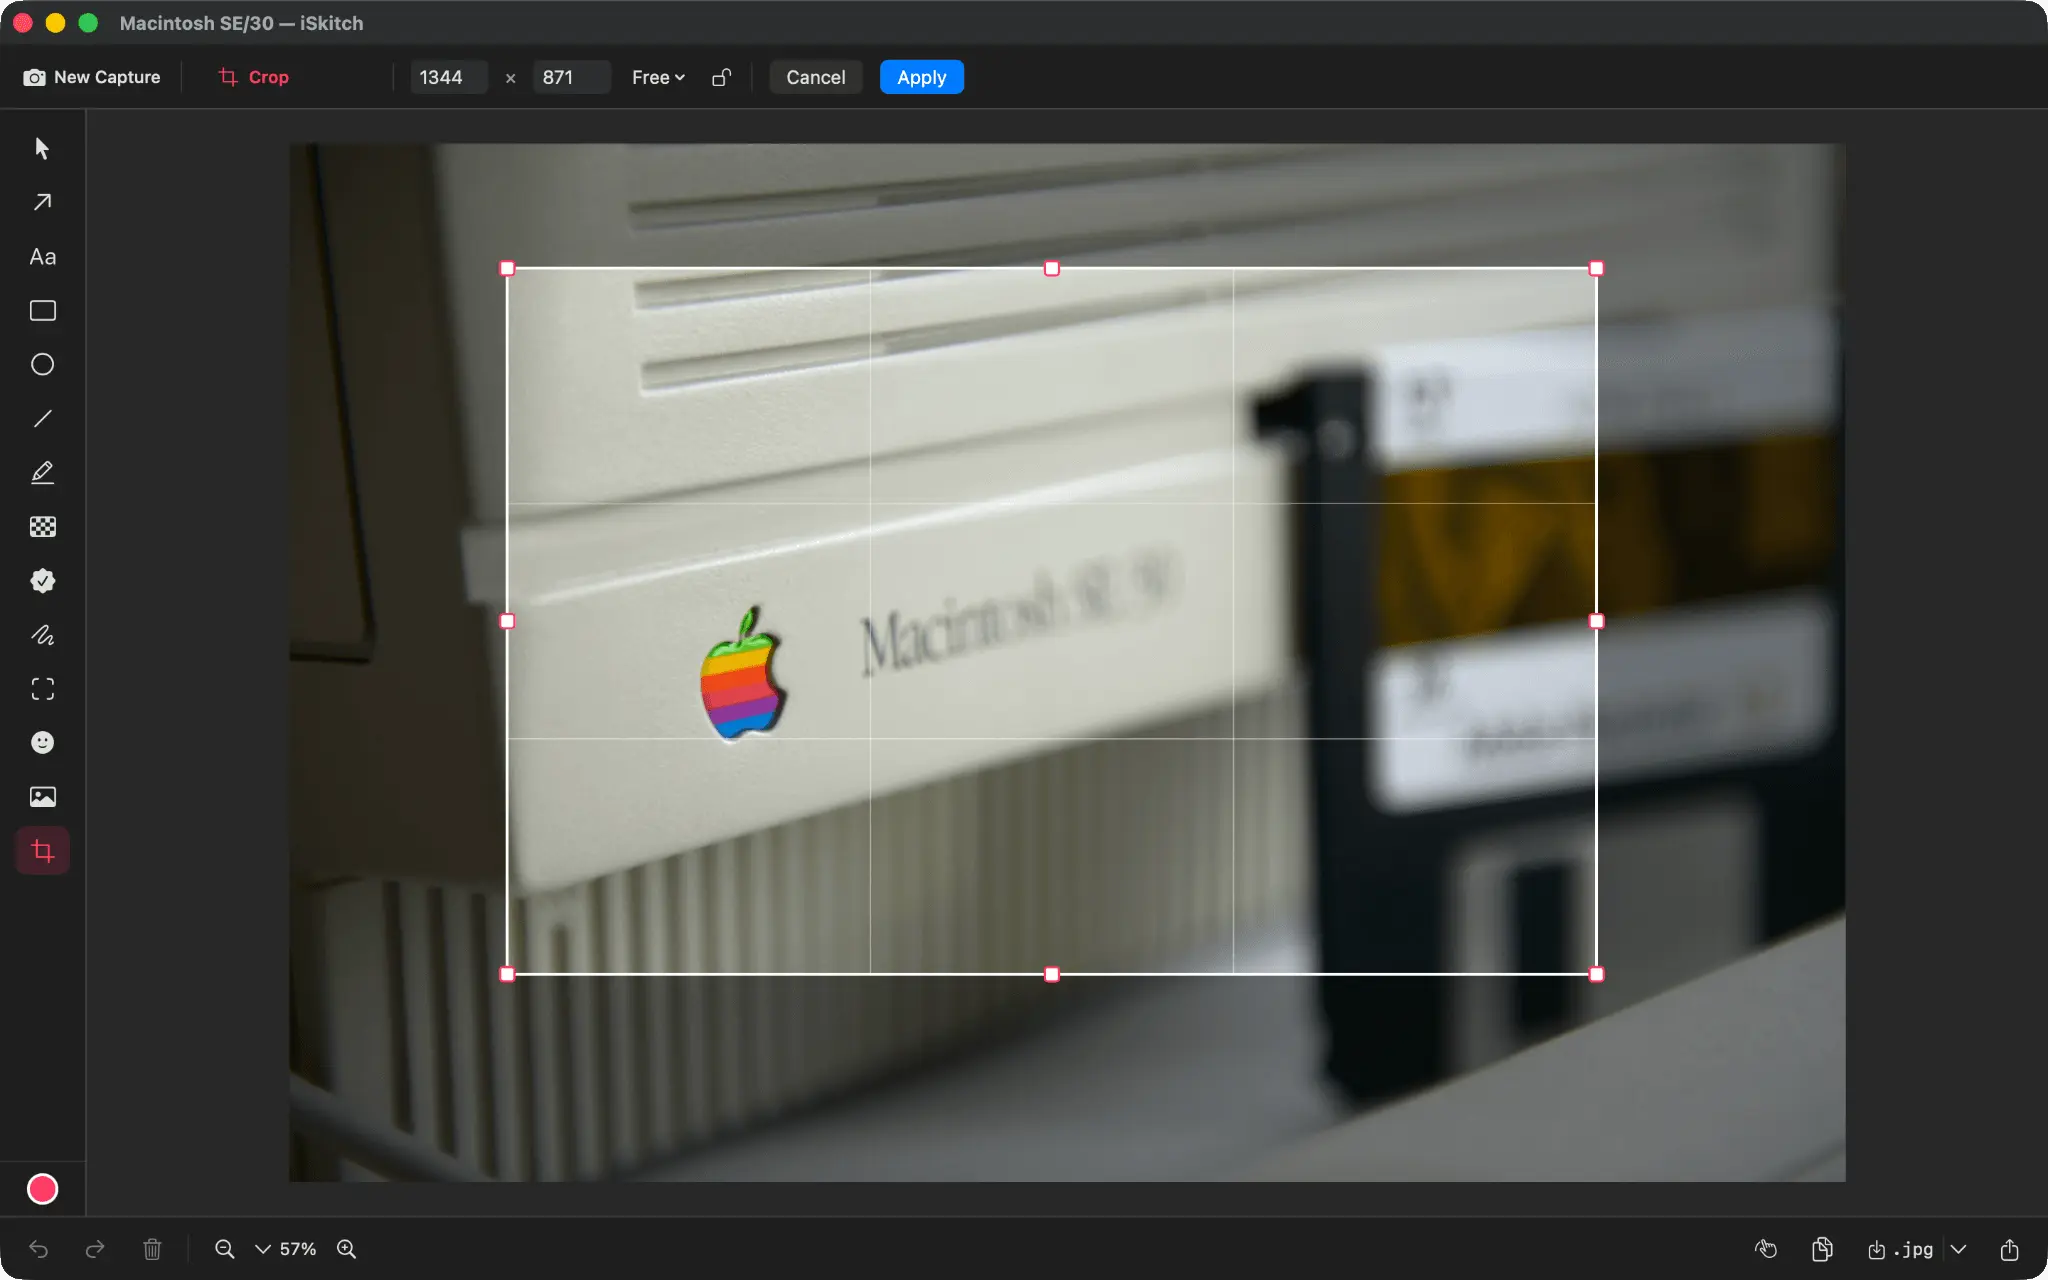The height and width of the screenshot is (1280, 2048).
Task: Open the 57% zoom level dropdown
Action: pyautogui.click(x=286, y=1249)
